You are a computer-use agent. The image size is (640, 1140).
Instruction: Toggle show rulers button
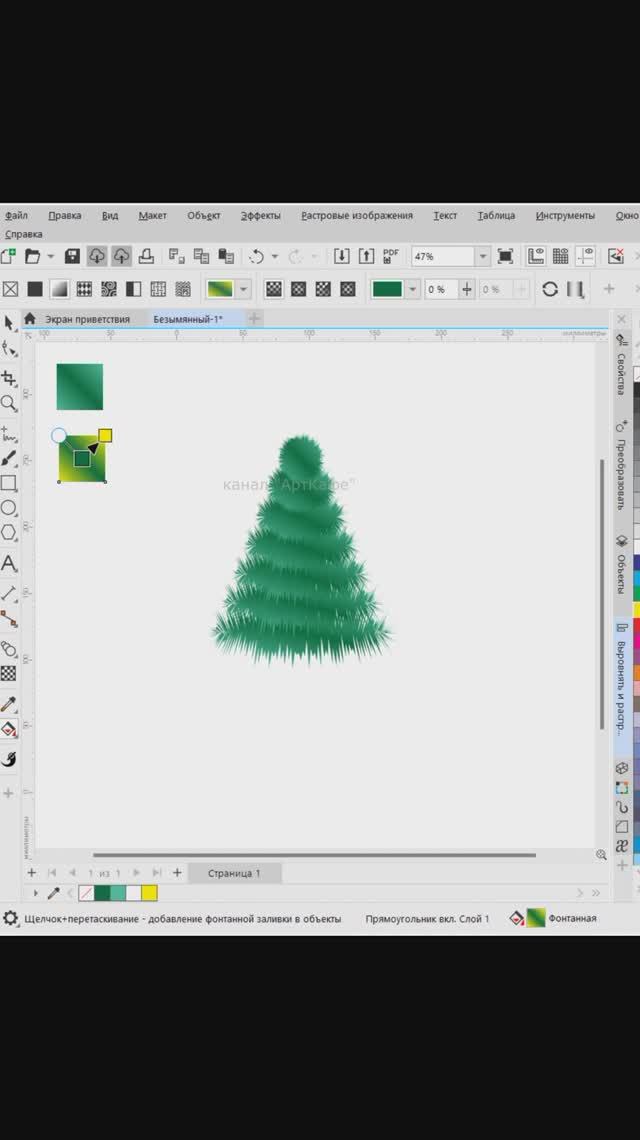coord(536,256)
